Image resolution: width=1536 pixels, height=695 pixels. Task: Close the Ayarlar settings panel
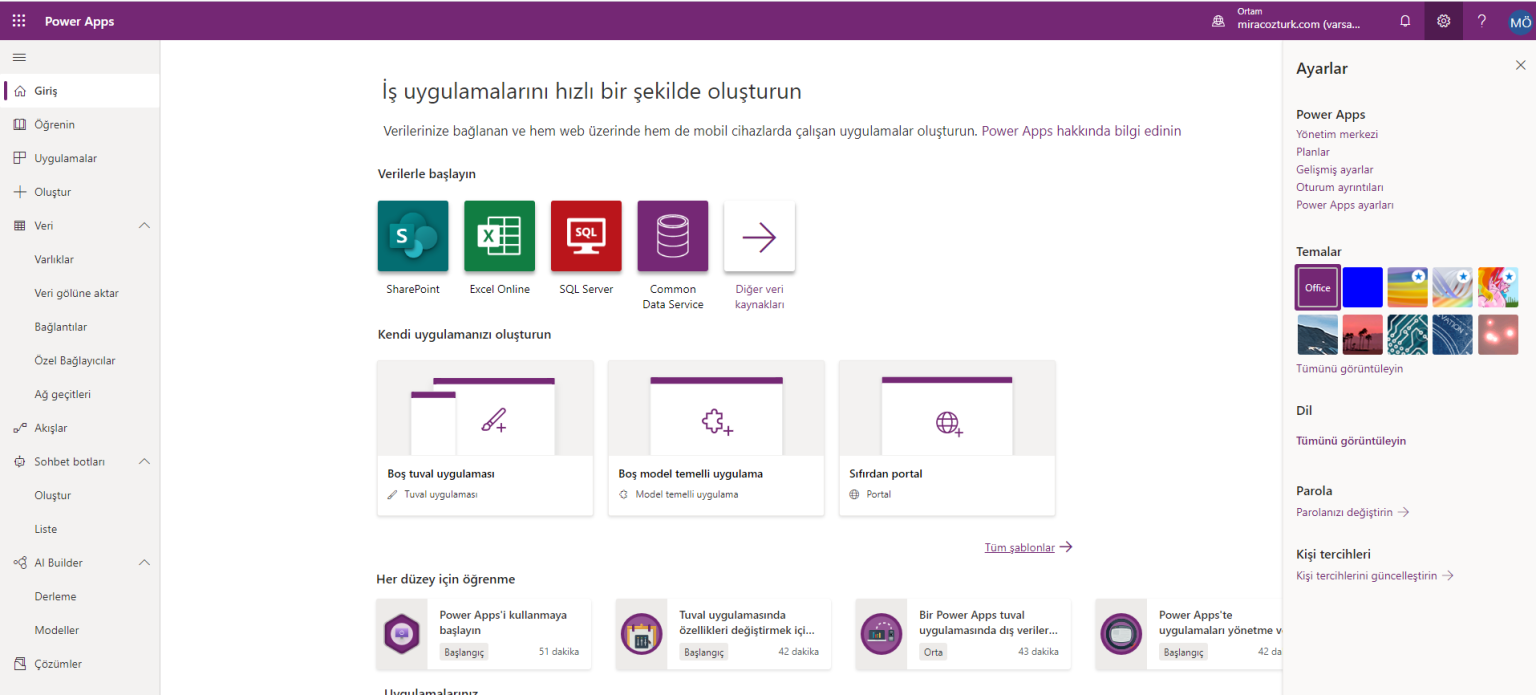(x=1520, y=65)
